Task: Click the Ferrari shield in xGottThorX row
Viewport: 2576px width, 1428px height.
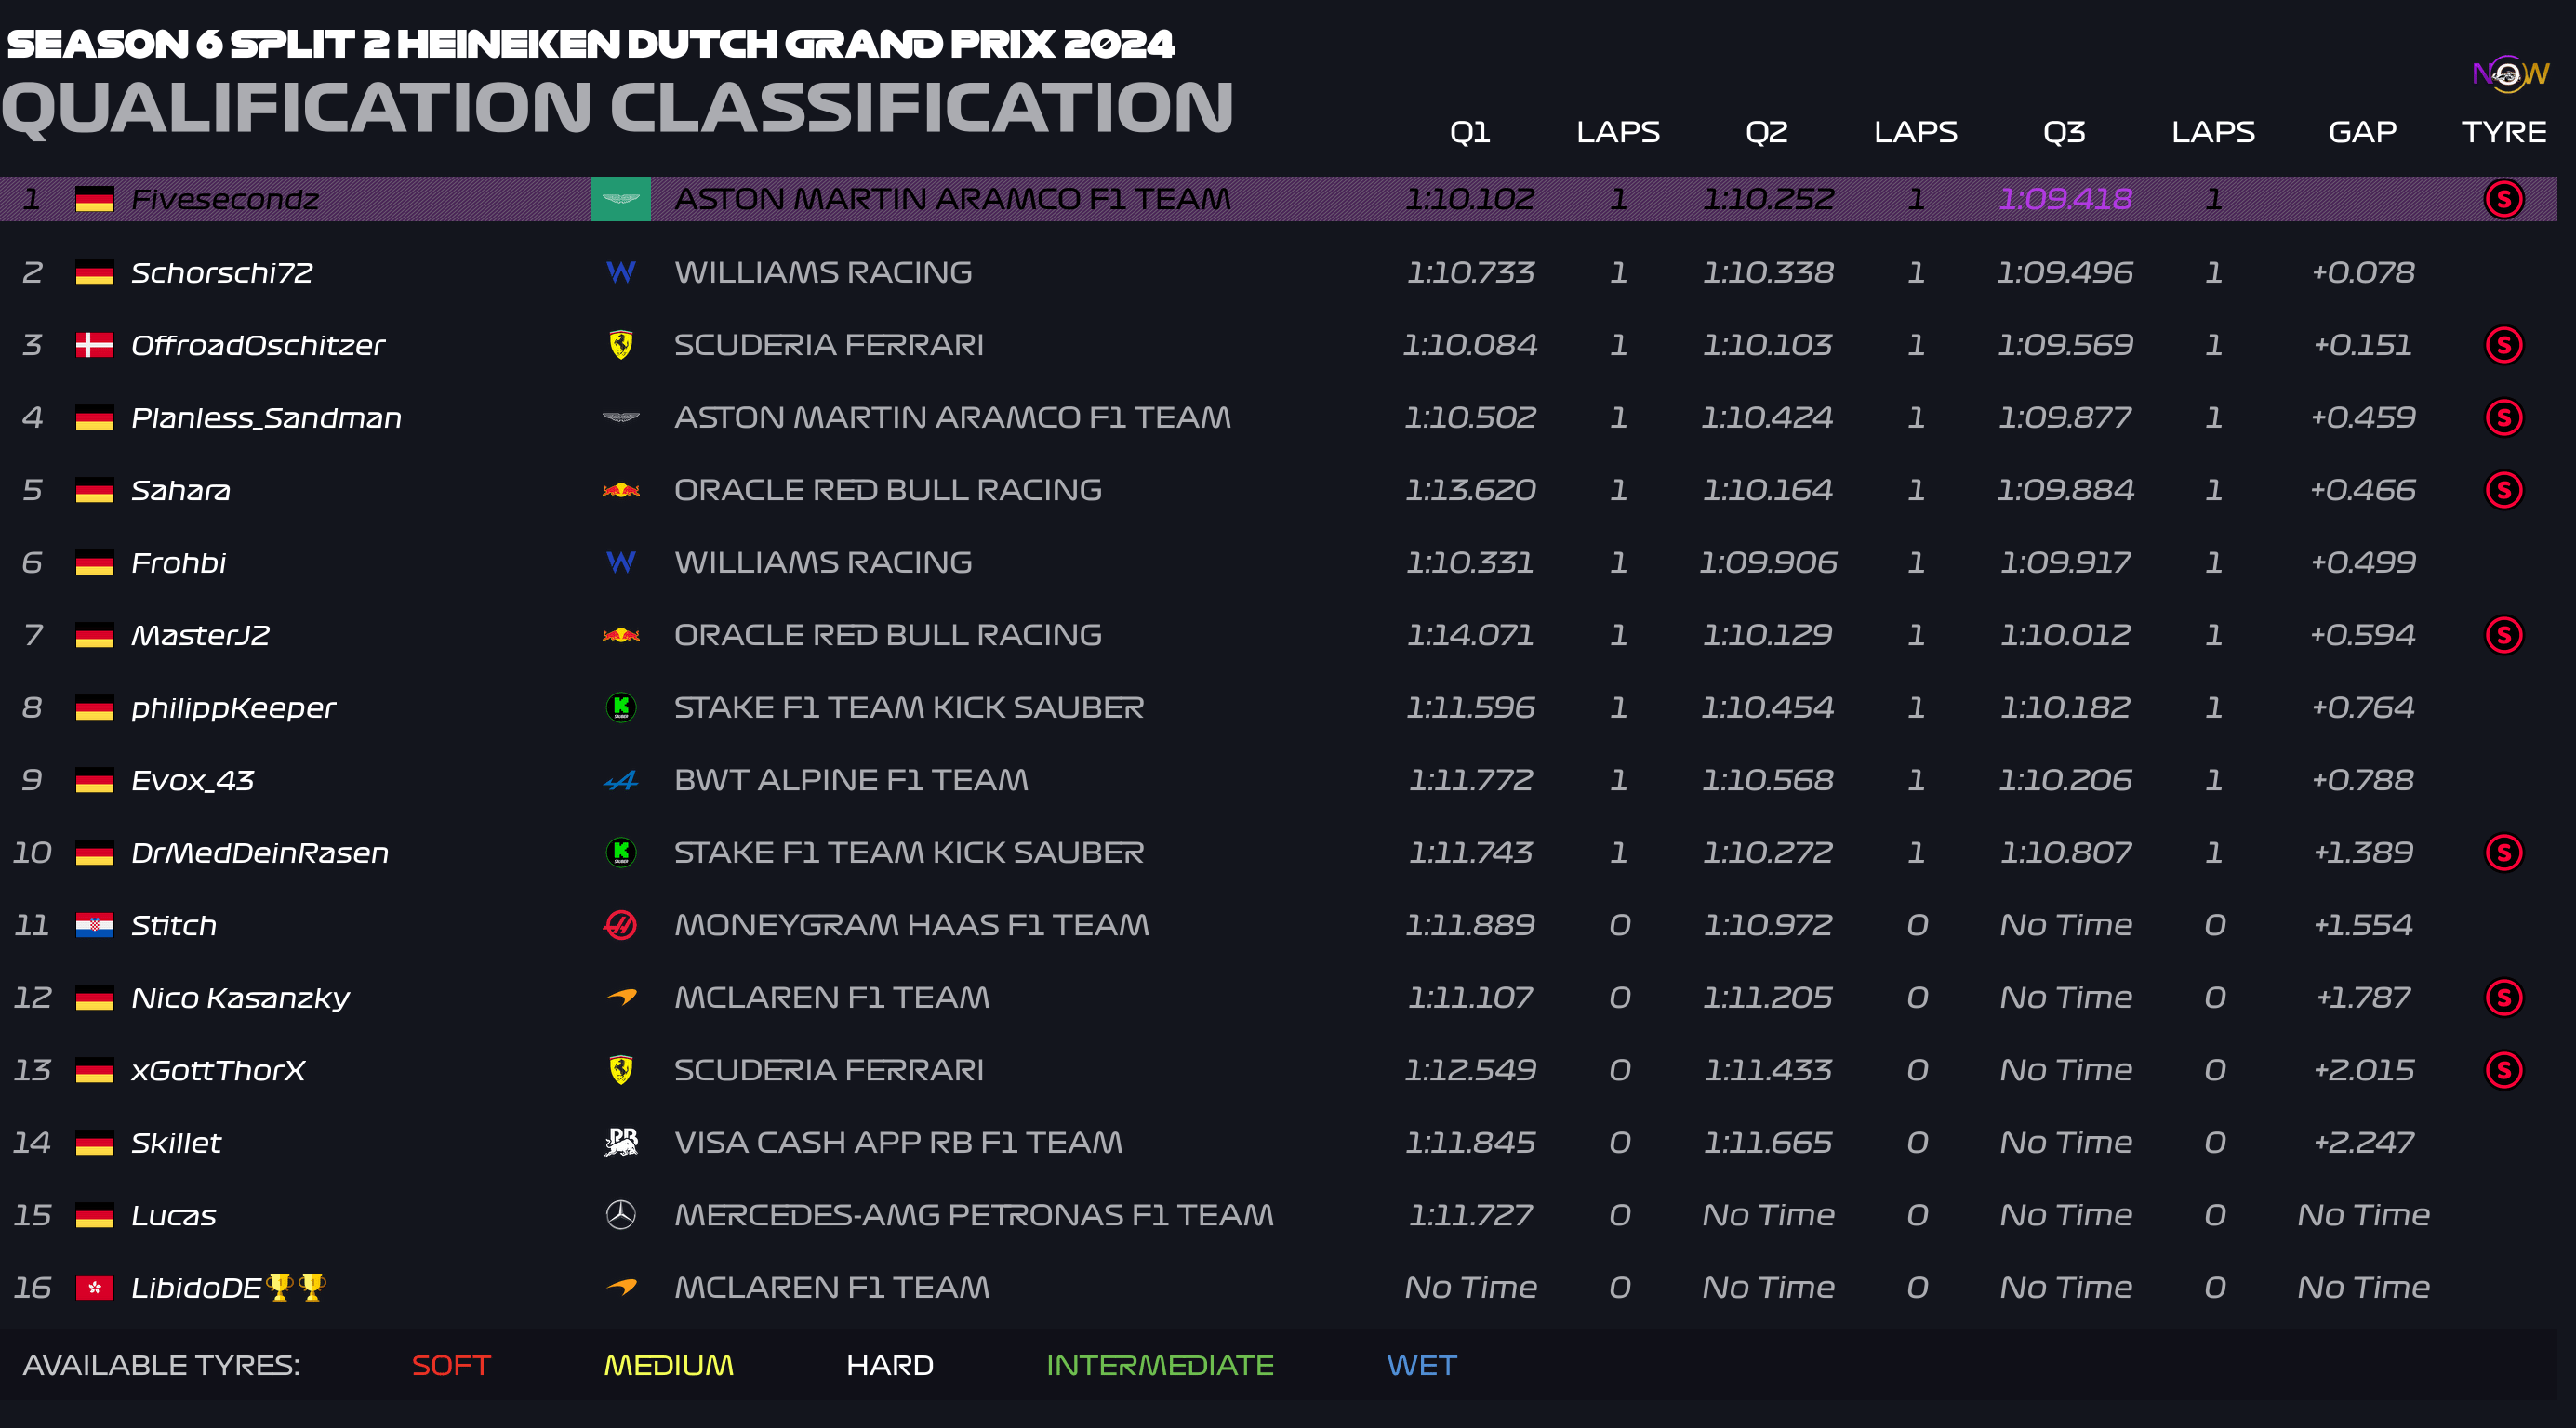Action: click(x=621, y=1070)
